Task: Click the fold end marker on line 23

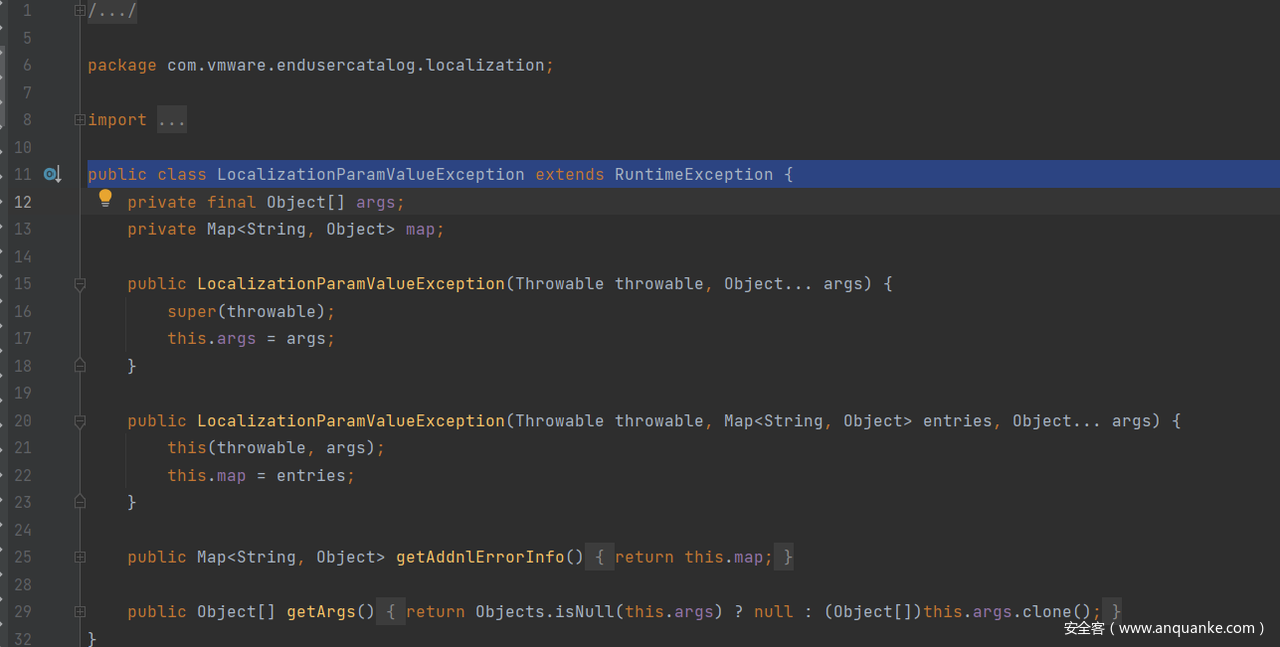Action: (80, 502)
